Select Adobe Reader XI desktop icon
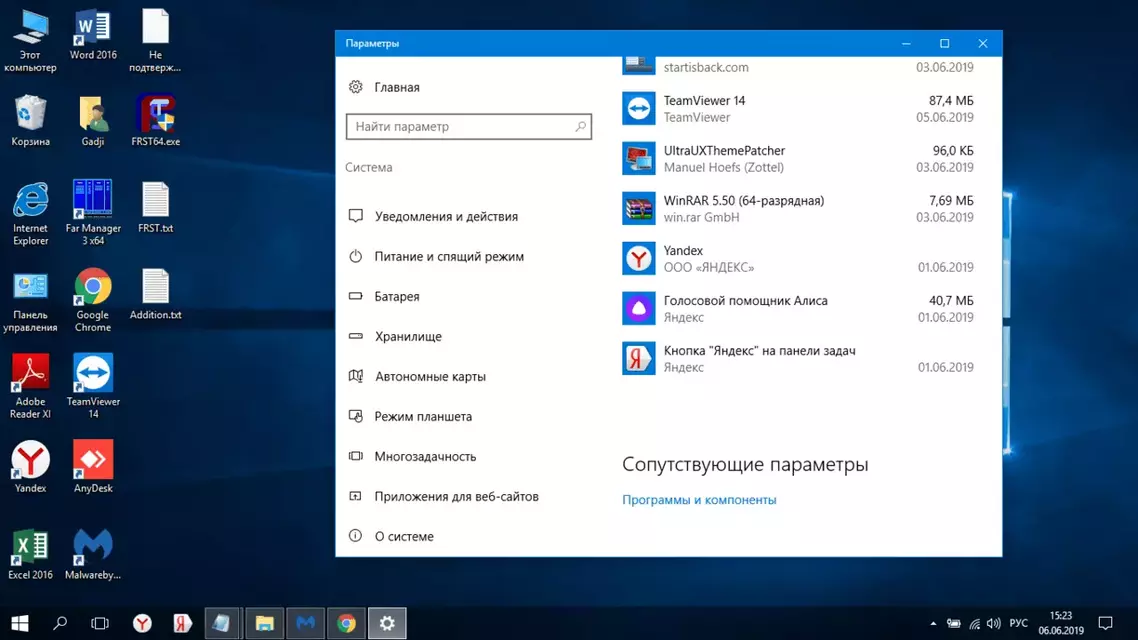Image resolution: width=1138 pixels, height=640 pixels. [x=30, y=387]
